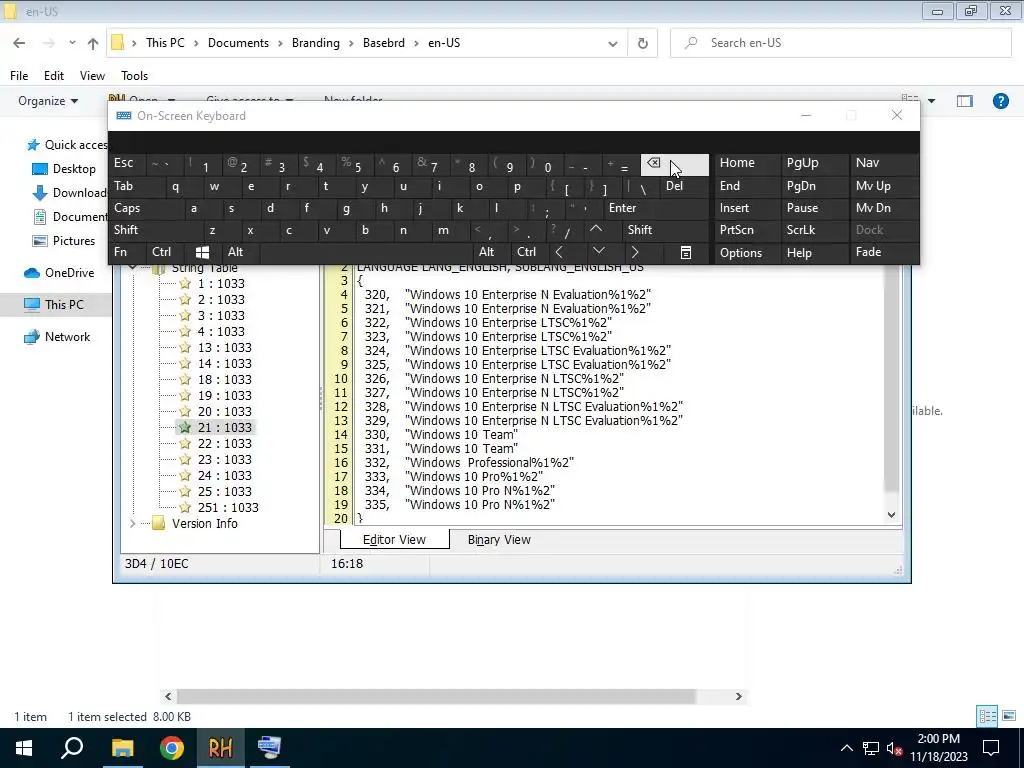This screenshot has height=768, width=1024.
Task: Tap the right arrow key on keyboard
Action: [x=635, y=252]
